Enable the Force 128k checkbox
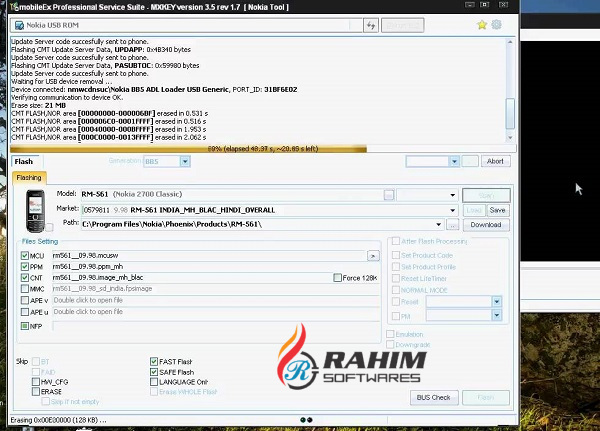 point(338,278)
